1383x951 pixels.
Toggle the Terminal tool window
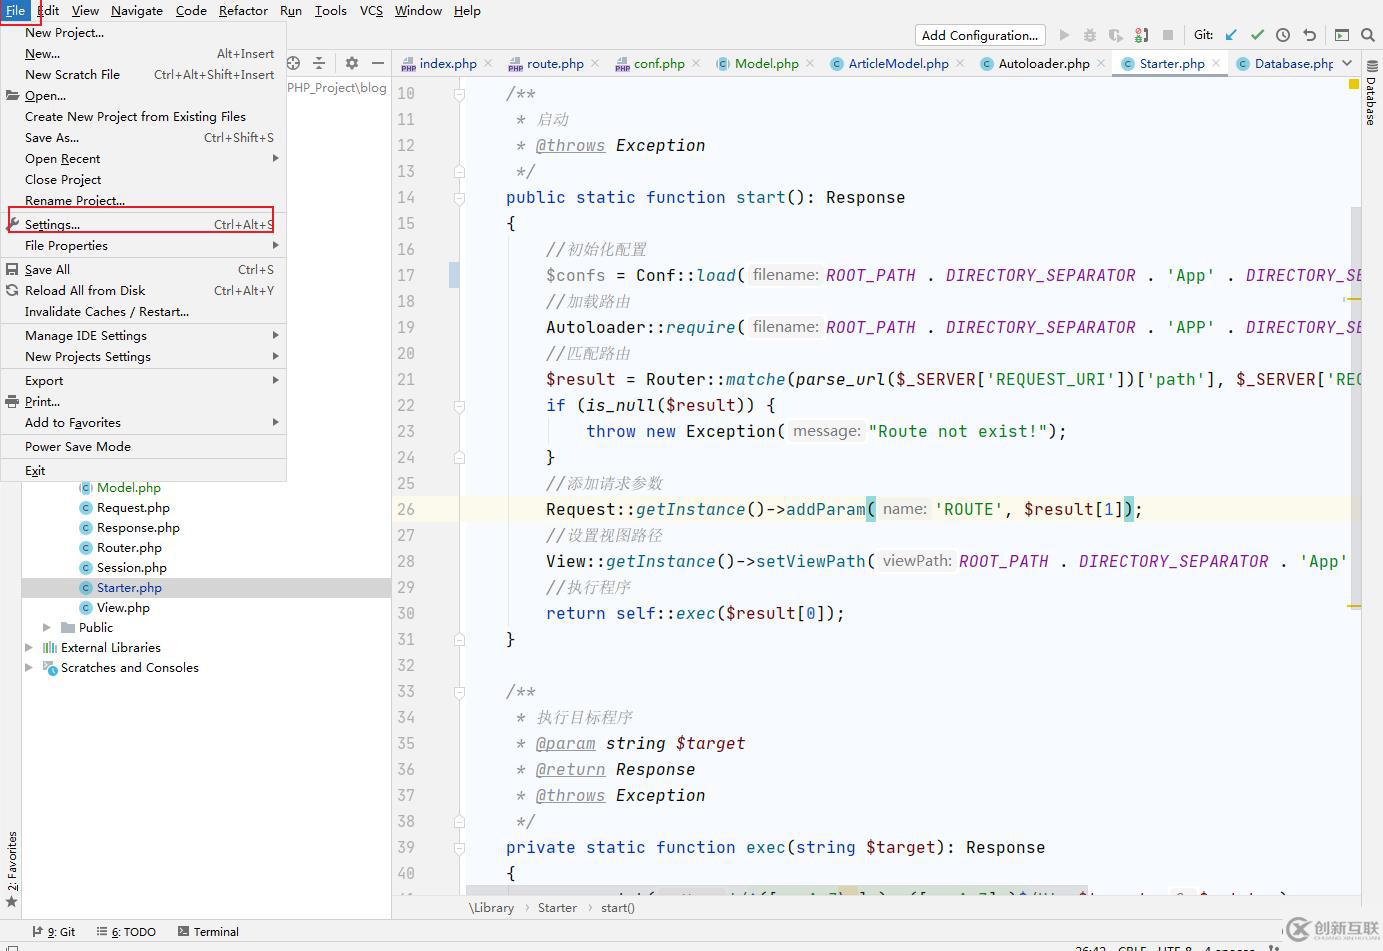click(x=208, y=931)
